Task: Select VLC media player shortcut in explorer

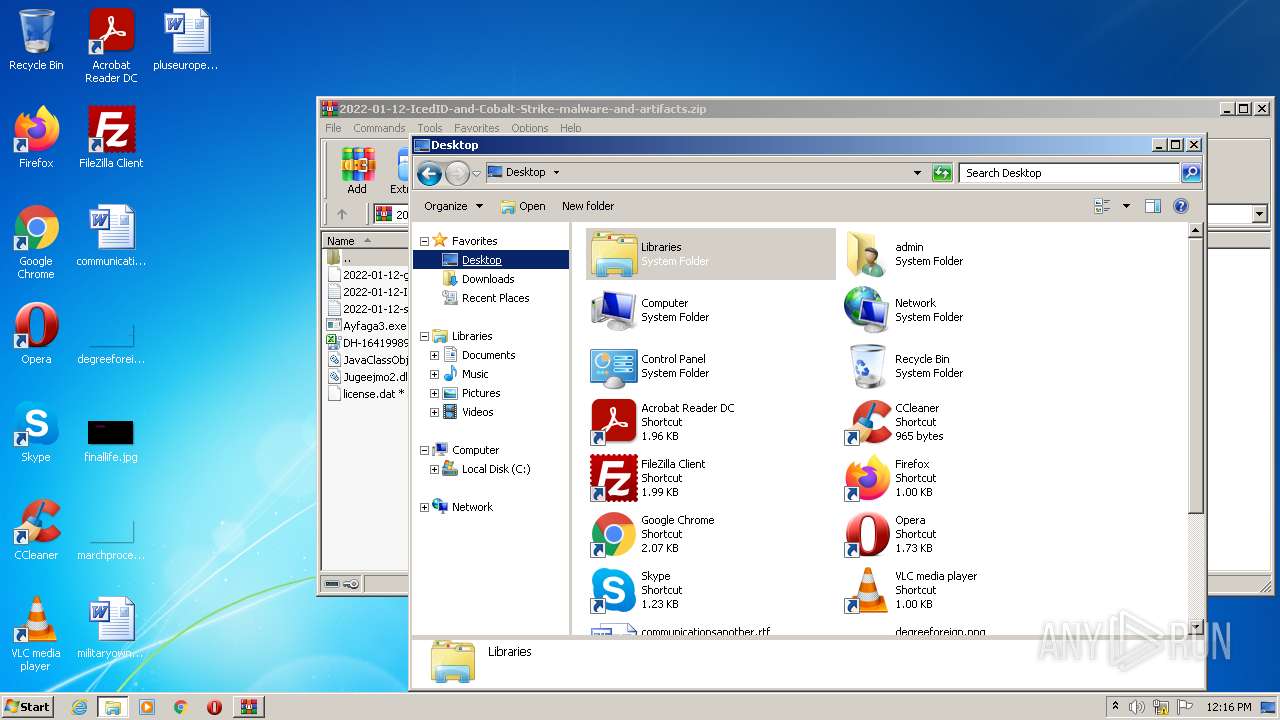Action: [965, 590]
